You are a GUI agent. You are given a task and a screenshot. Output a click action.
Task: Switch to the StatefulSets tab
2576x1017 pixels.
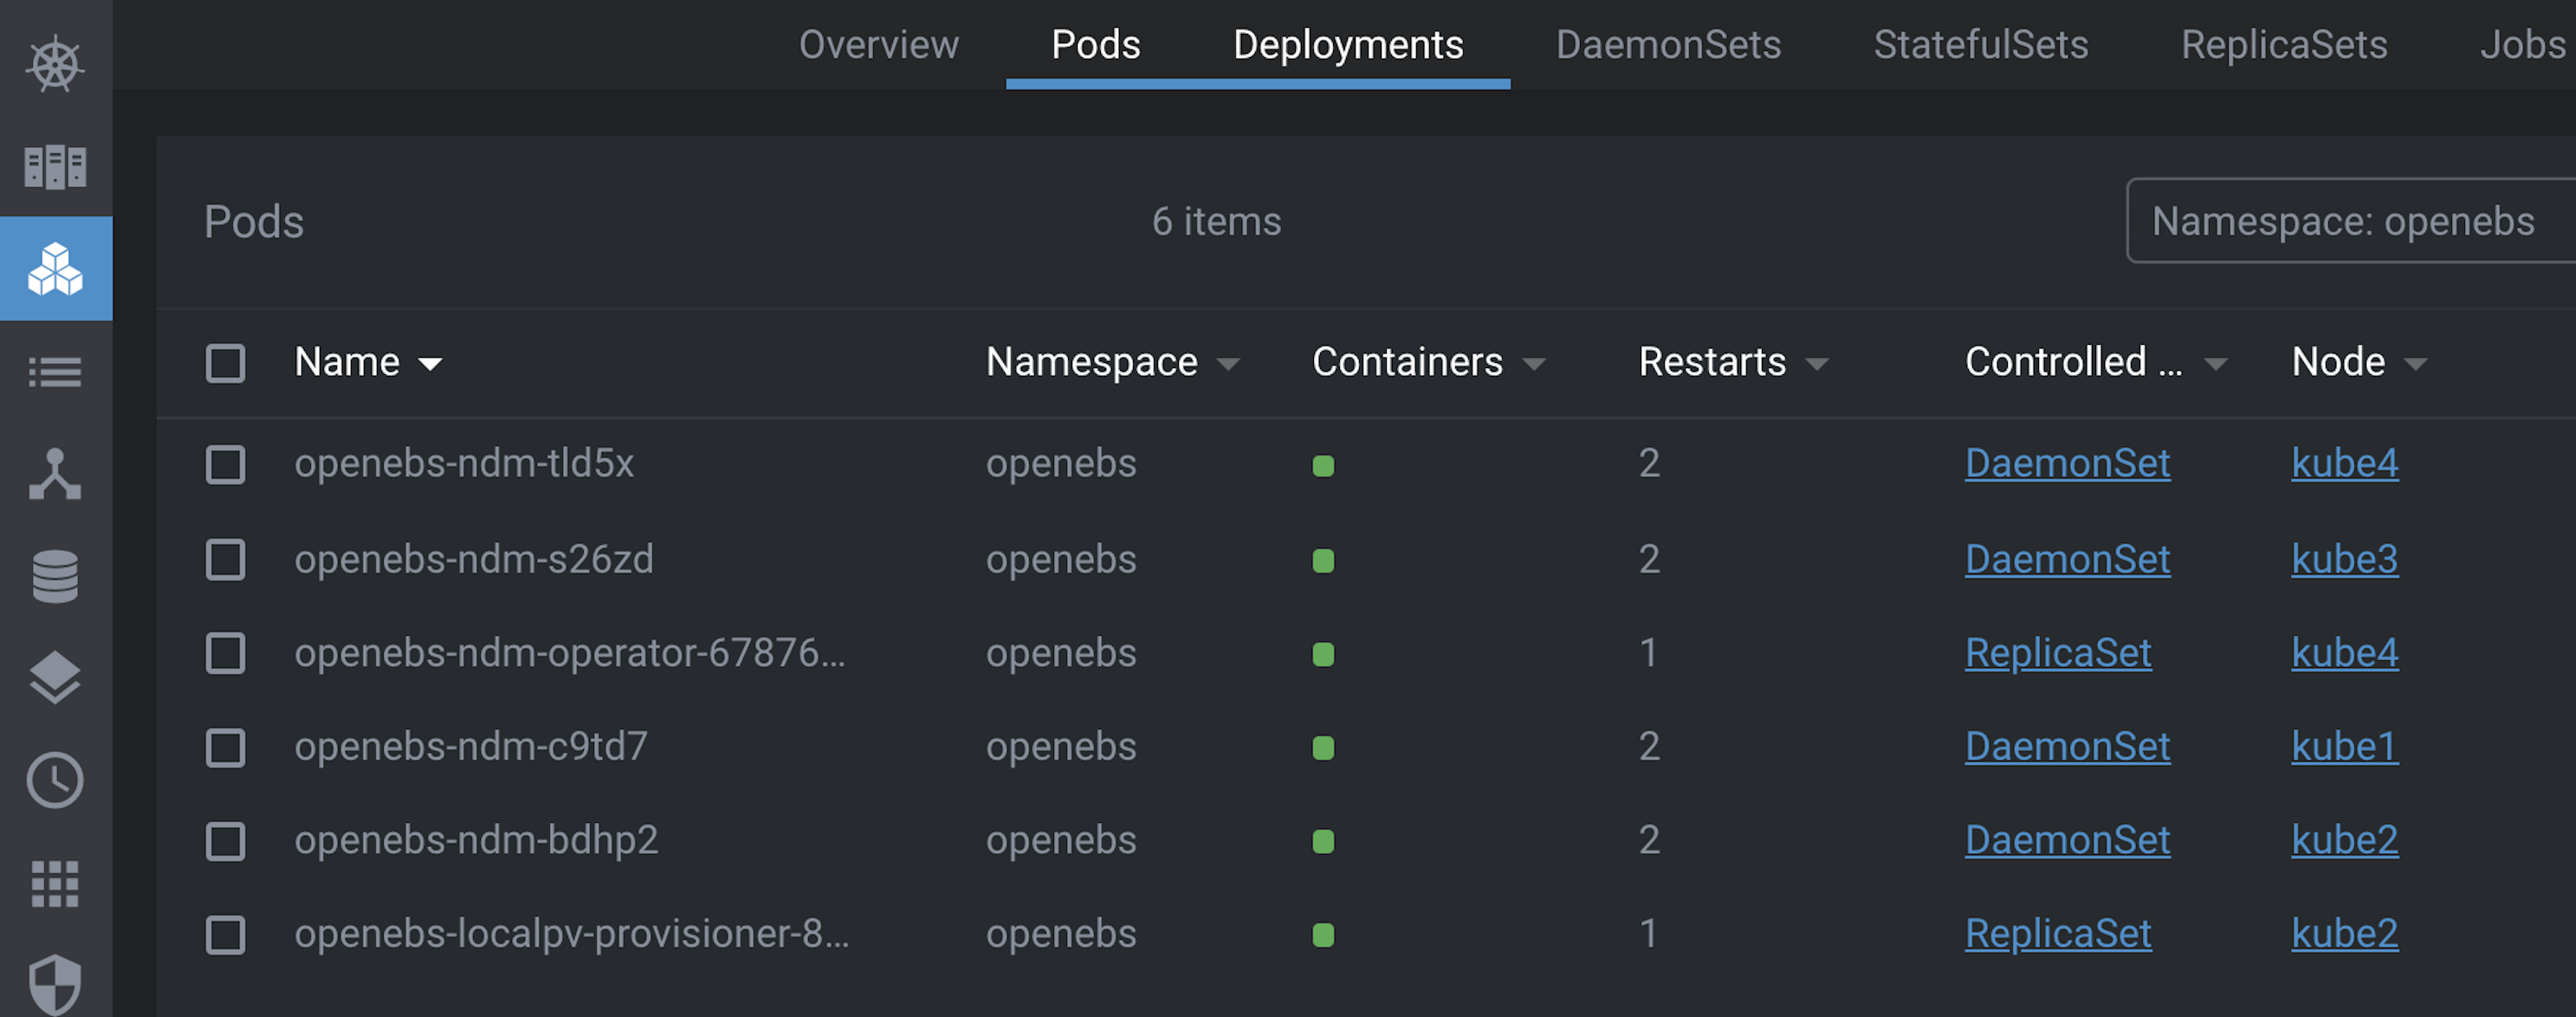[1980, 45]
